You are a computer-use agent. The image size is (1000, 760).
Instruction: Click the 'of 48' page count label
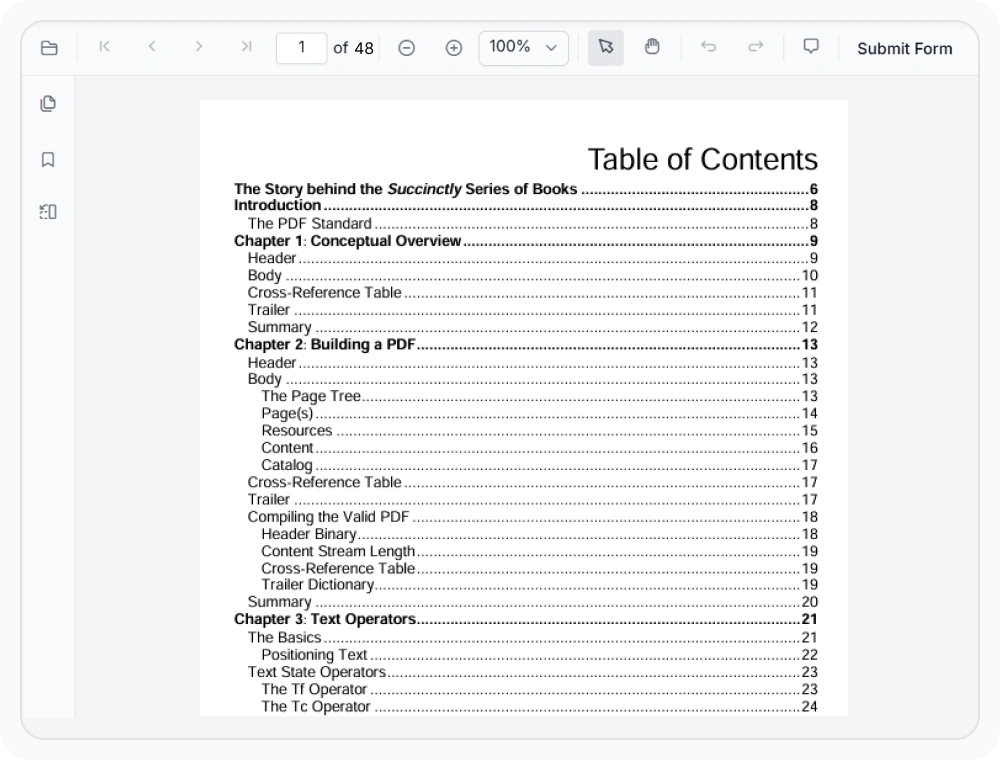tap(353, 48)
